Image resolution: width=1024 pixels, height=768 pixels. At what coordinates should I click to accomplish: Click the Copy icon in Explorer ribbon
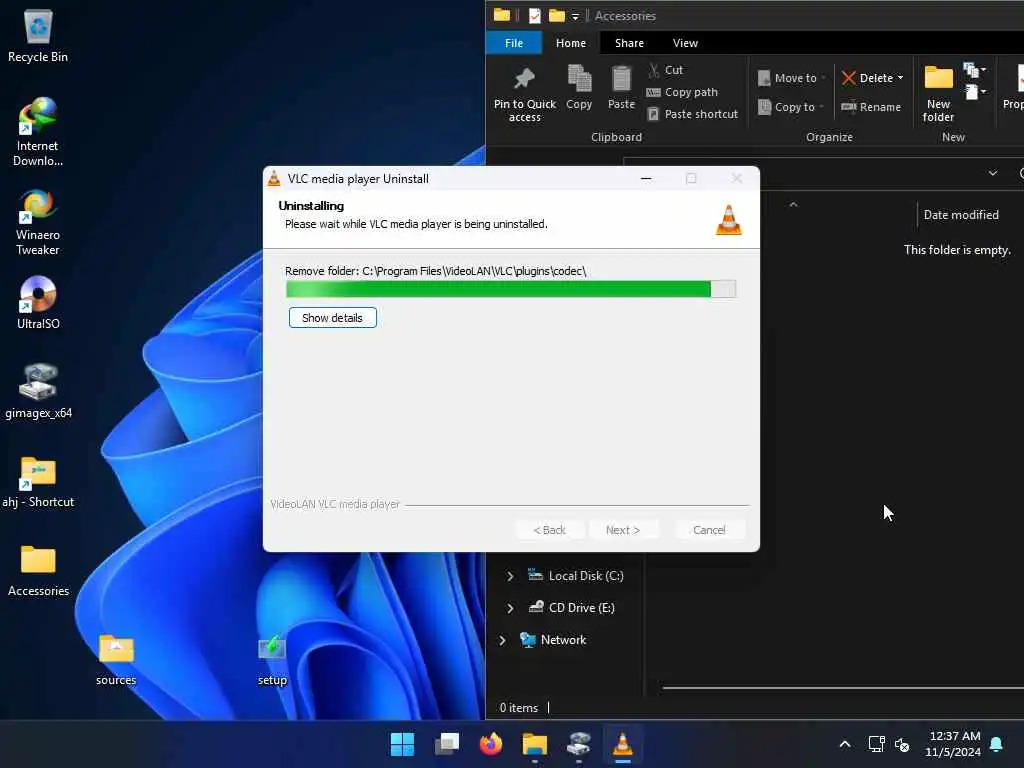pos(579,87)
